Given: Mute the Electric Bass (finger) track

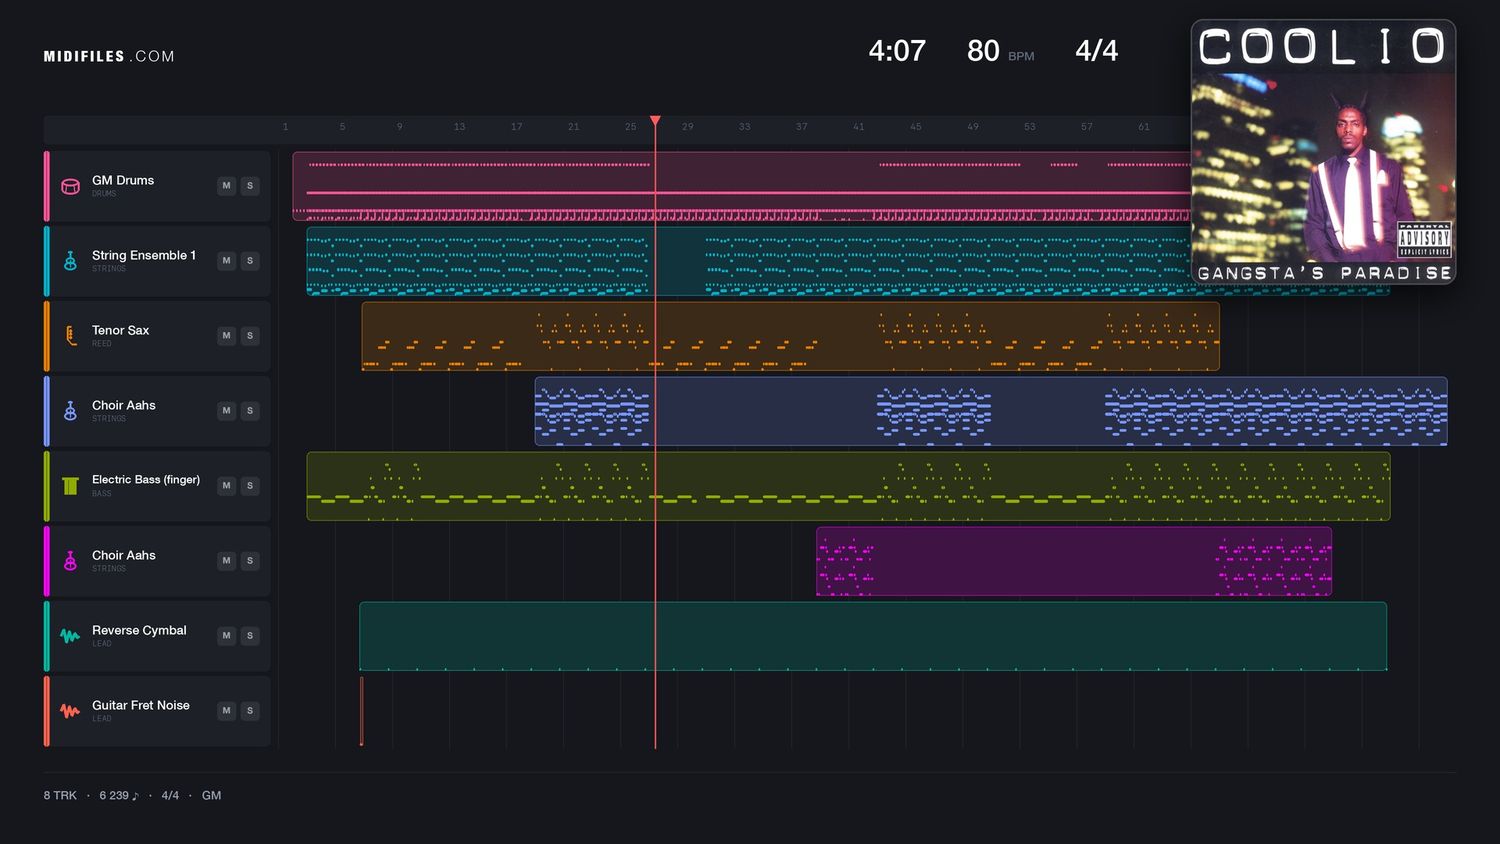Looking at the screenshot, I should (x=227, y=486).
